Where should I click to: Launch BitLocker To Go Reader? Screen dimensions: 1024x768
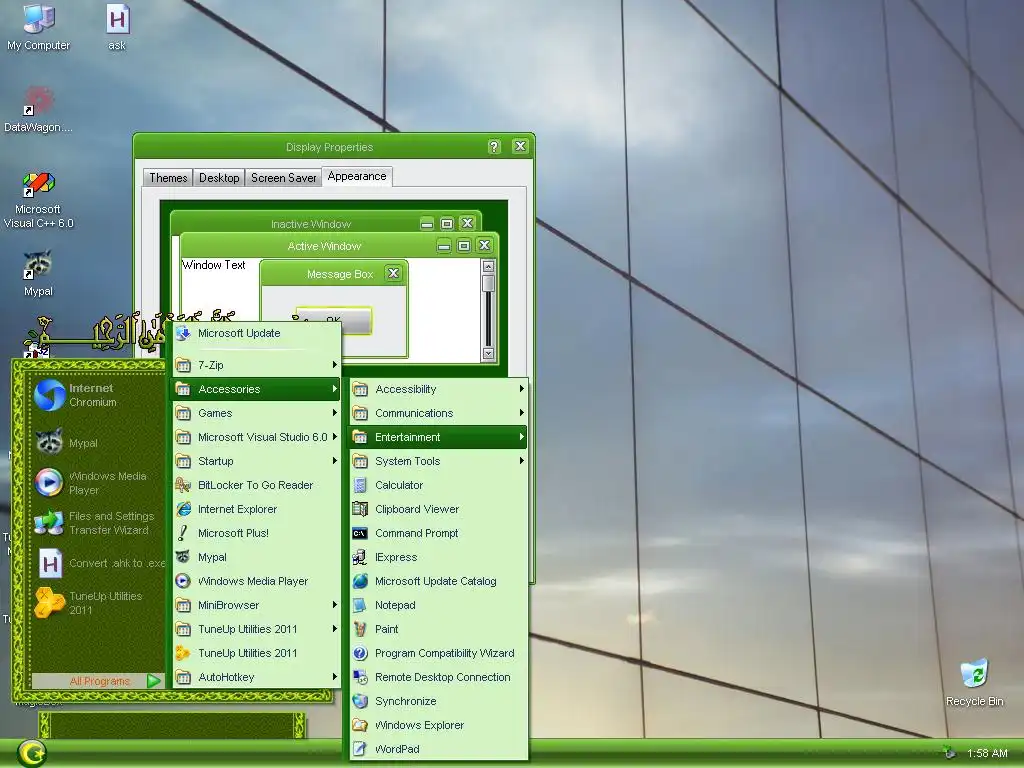point(256,485)
